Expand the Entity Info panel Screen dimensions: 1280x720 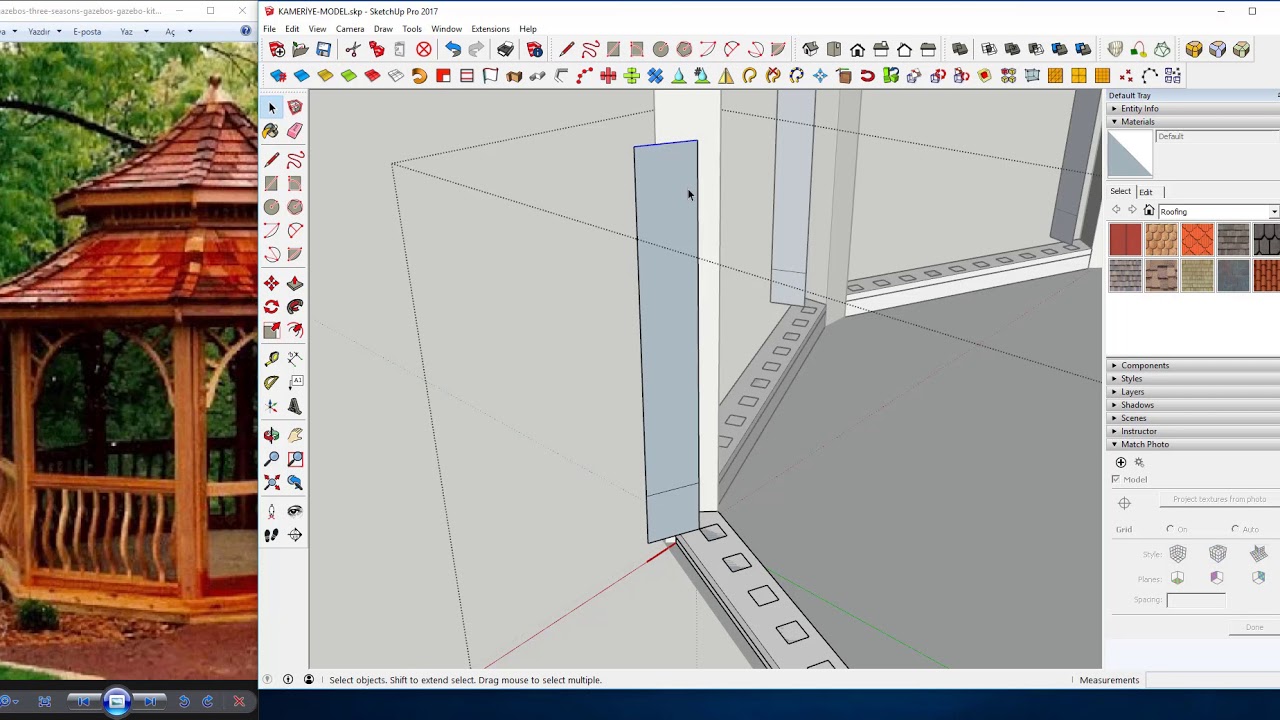[1139, 109]
